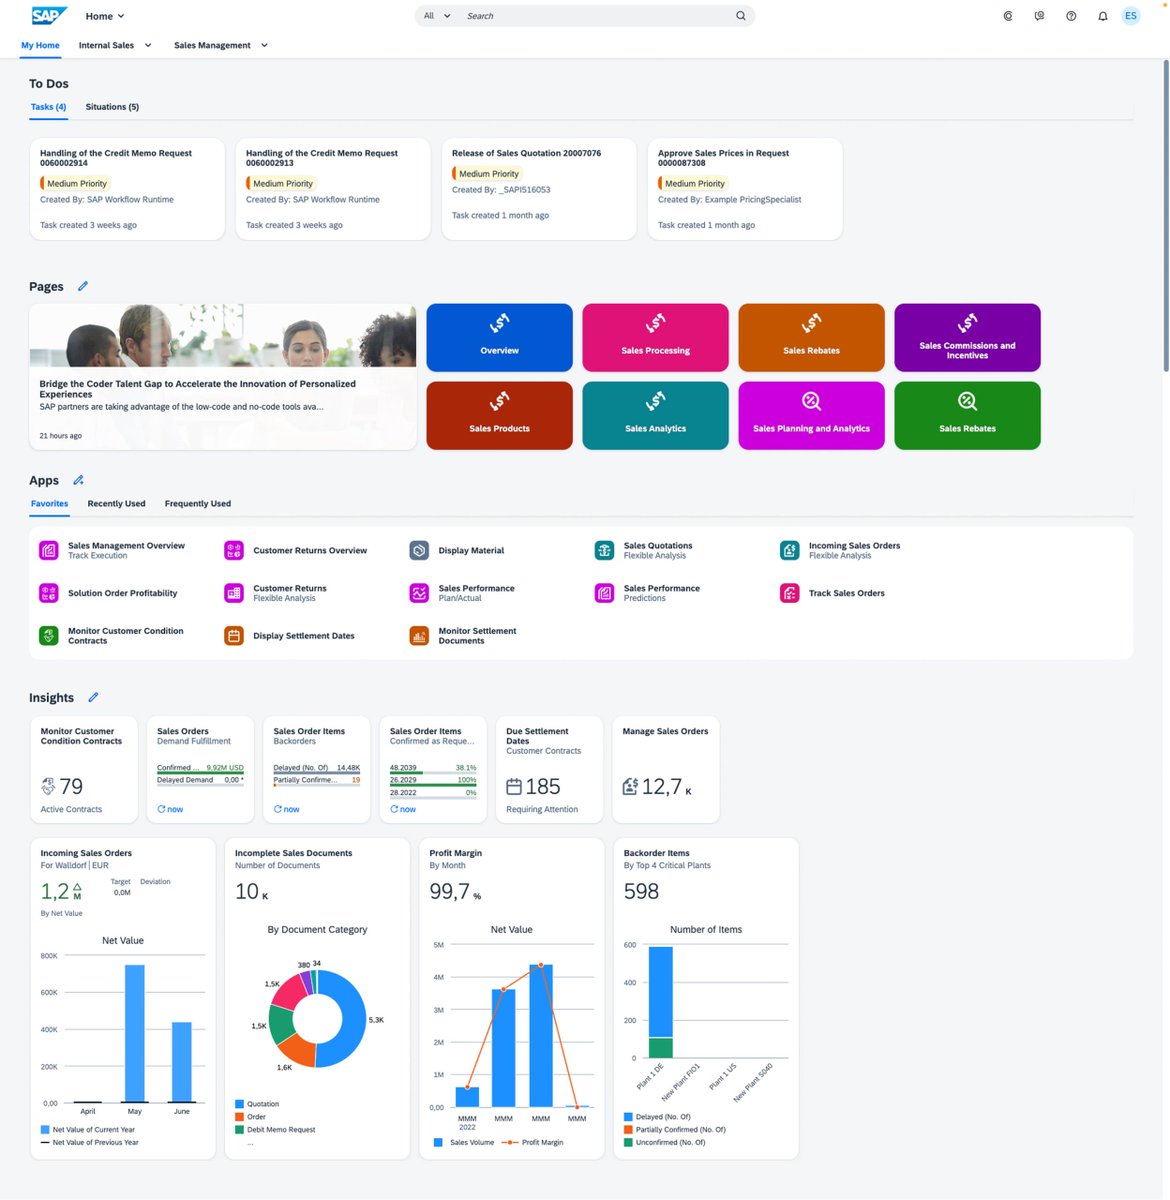Edit the Insights section pencil icon
Screen dimensions: 1170x1200
pyautogui.click(x=93, y=697)
